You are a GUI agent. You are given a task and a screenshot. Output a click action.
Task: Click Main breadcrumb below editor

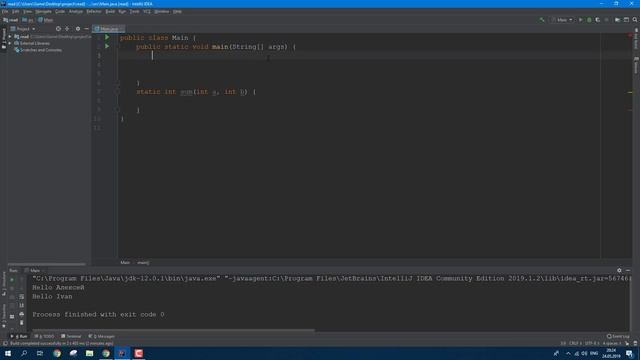click(x=125, y=262)
